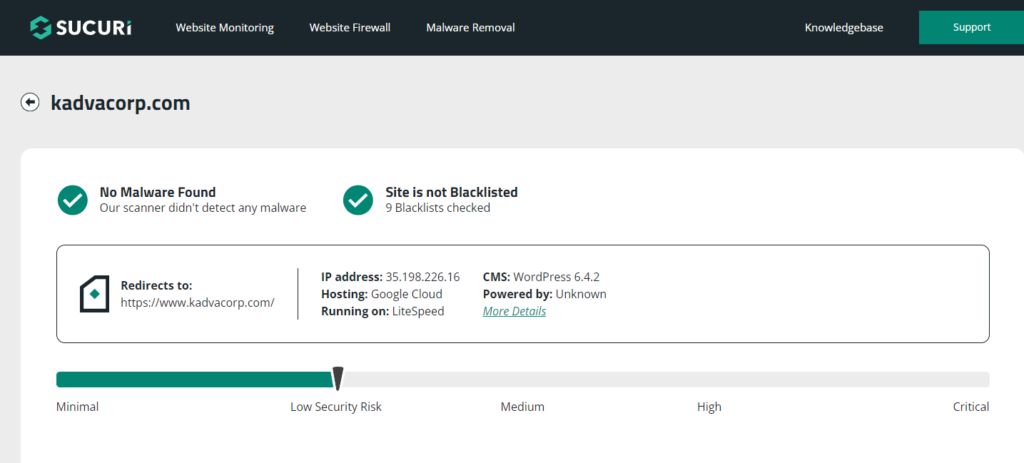Click the kadvacorp.com page heading

pos(121,103)
